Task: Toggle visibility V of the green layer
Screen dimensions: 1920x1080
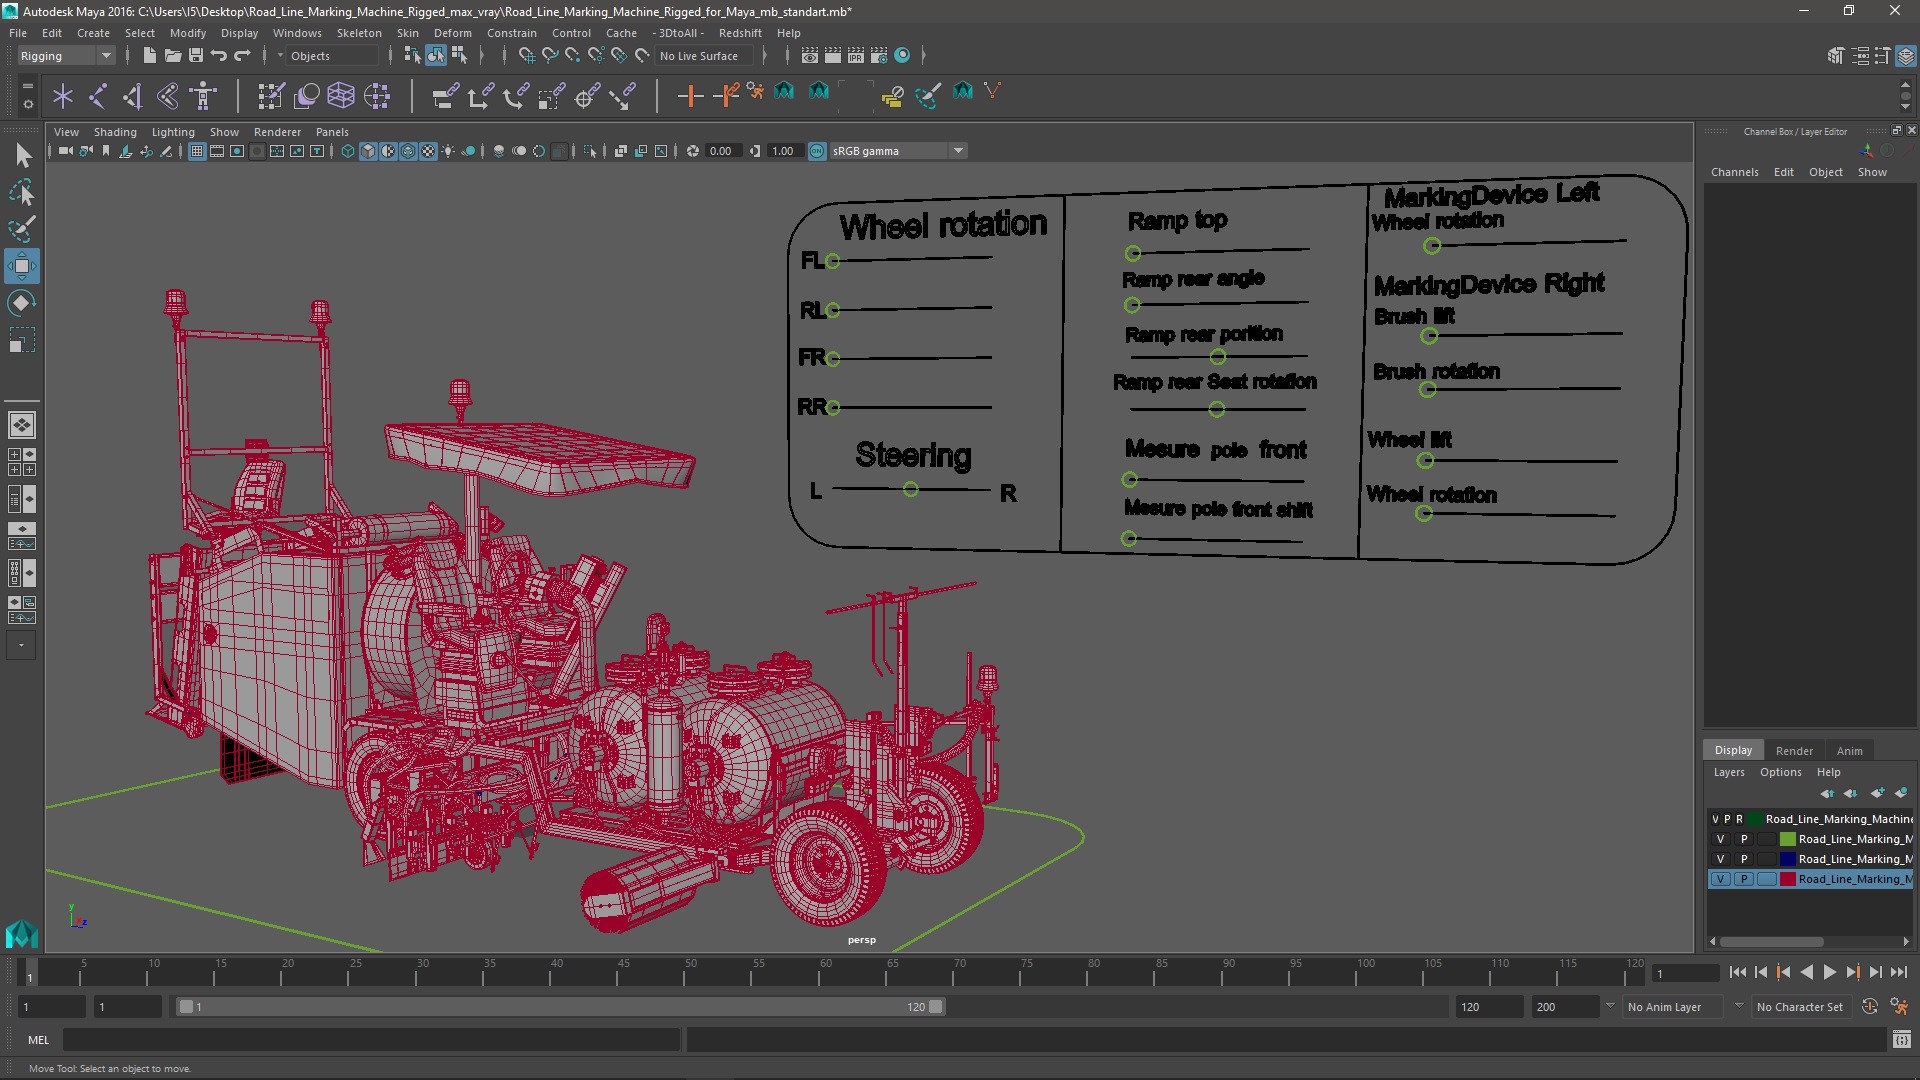Action: point(1720,839)
